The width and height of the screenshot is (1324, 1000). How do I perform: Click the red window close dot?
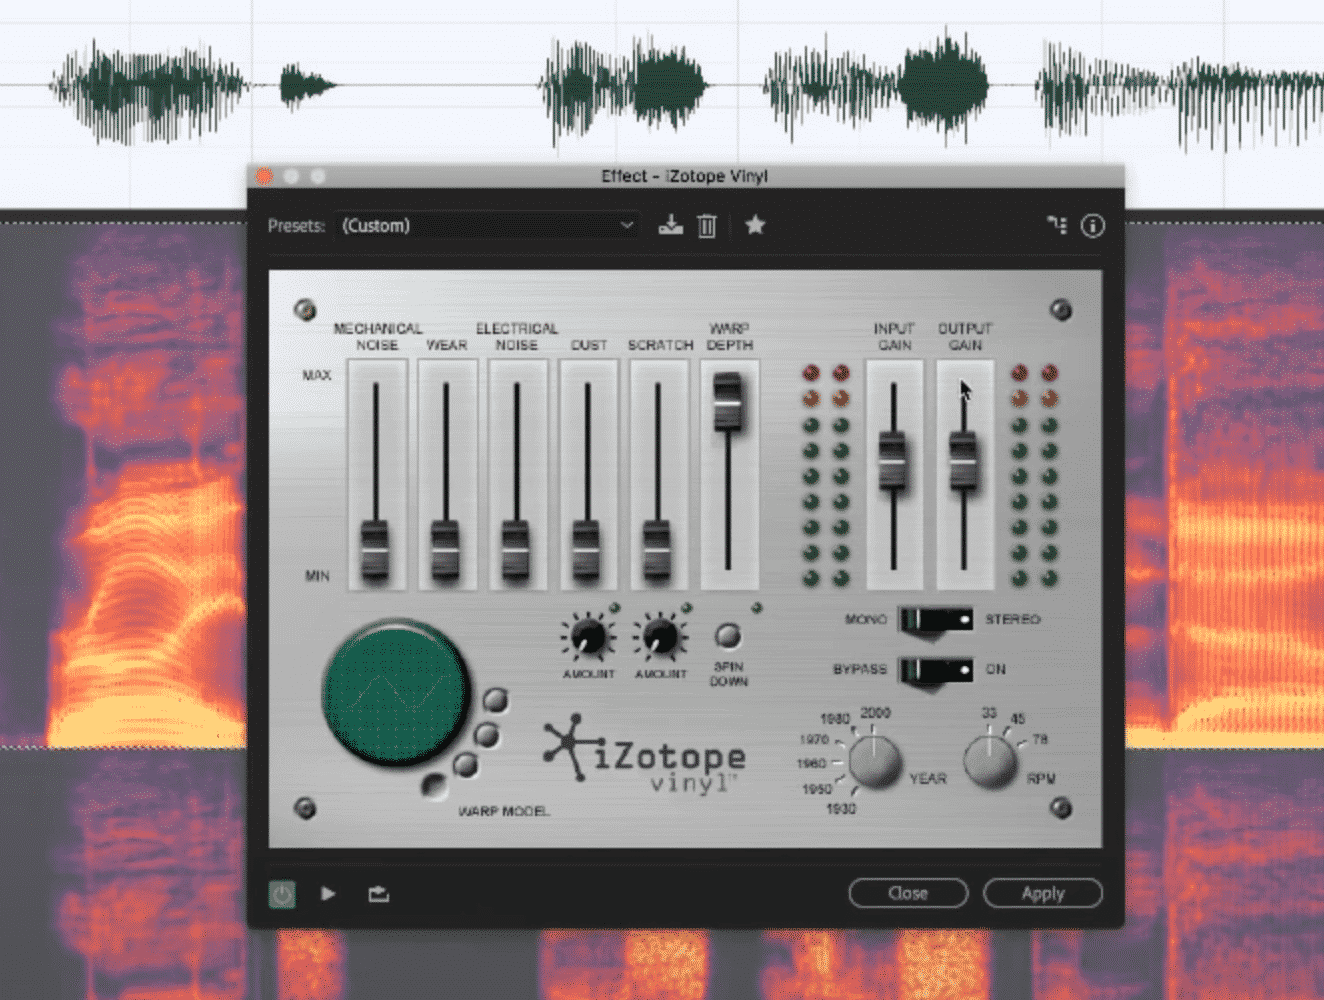tap(264, 176)
